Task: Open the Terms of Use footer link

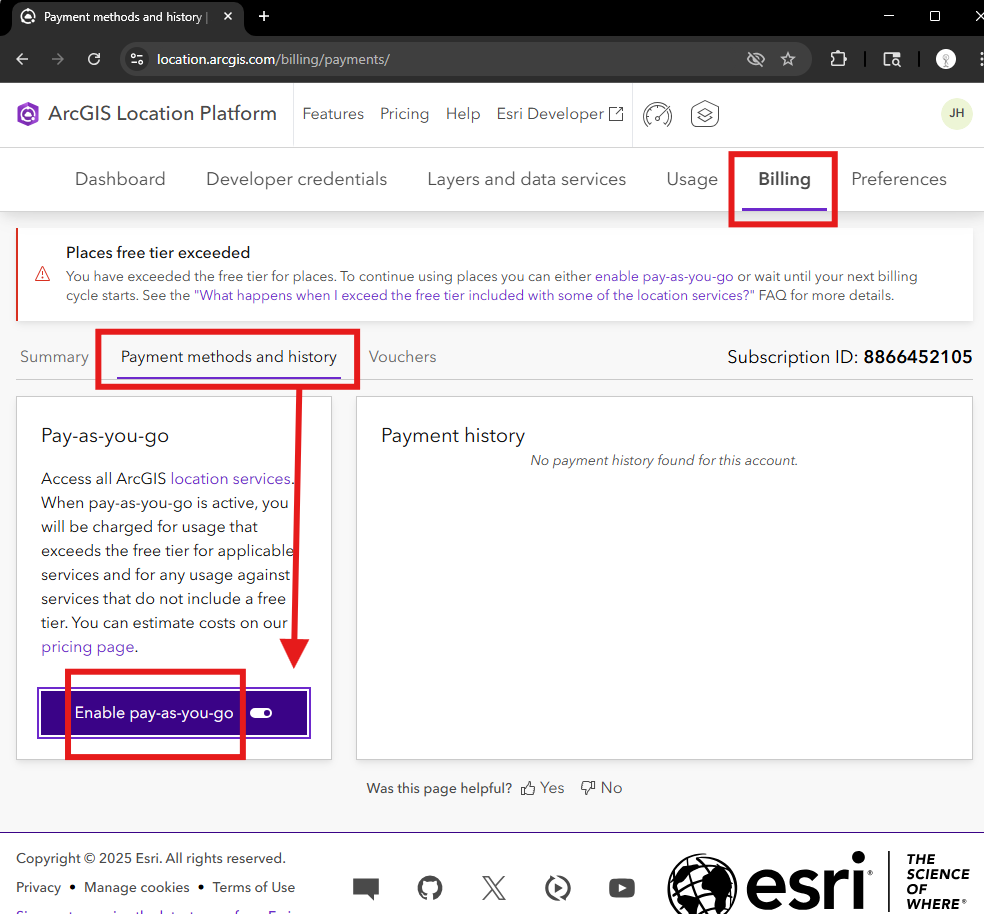Action: 254,887
